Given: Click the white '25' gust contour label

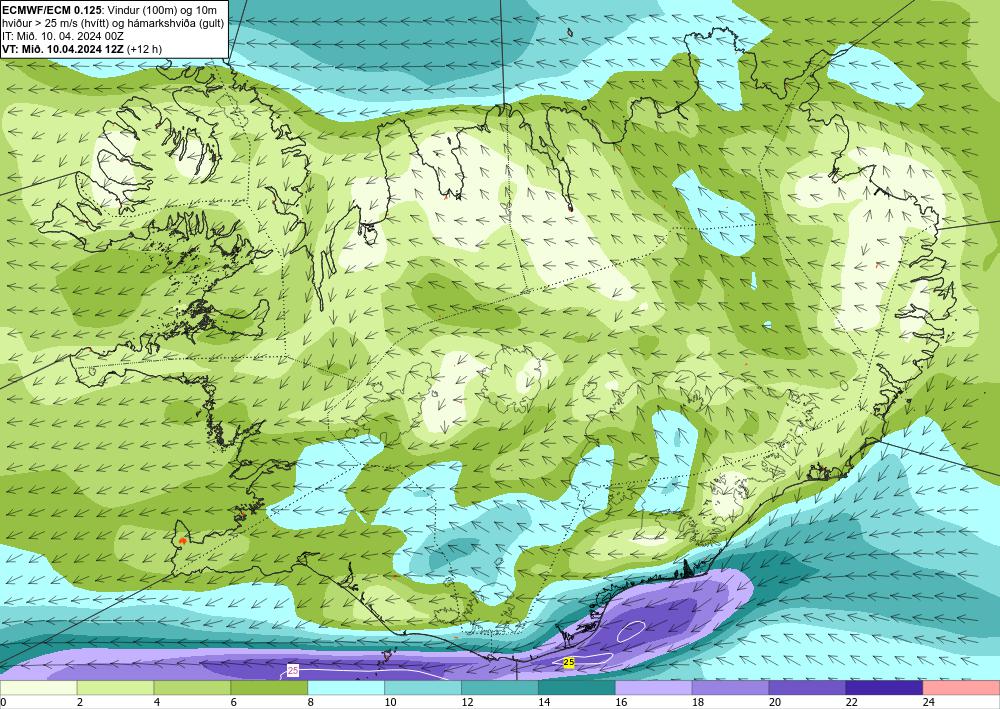Looking at the screenshot, I should [293, 671].
